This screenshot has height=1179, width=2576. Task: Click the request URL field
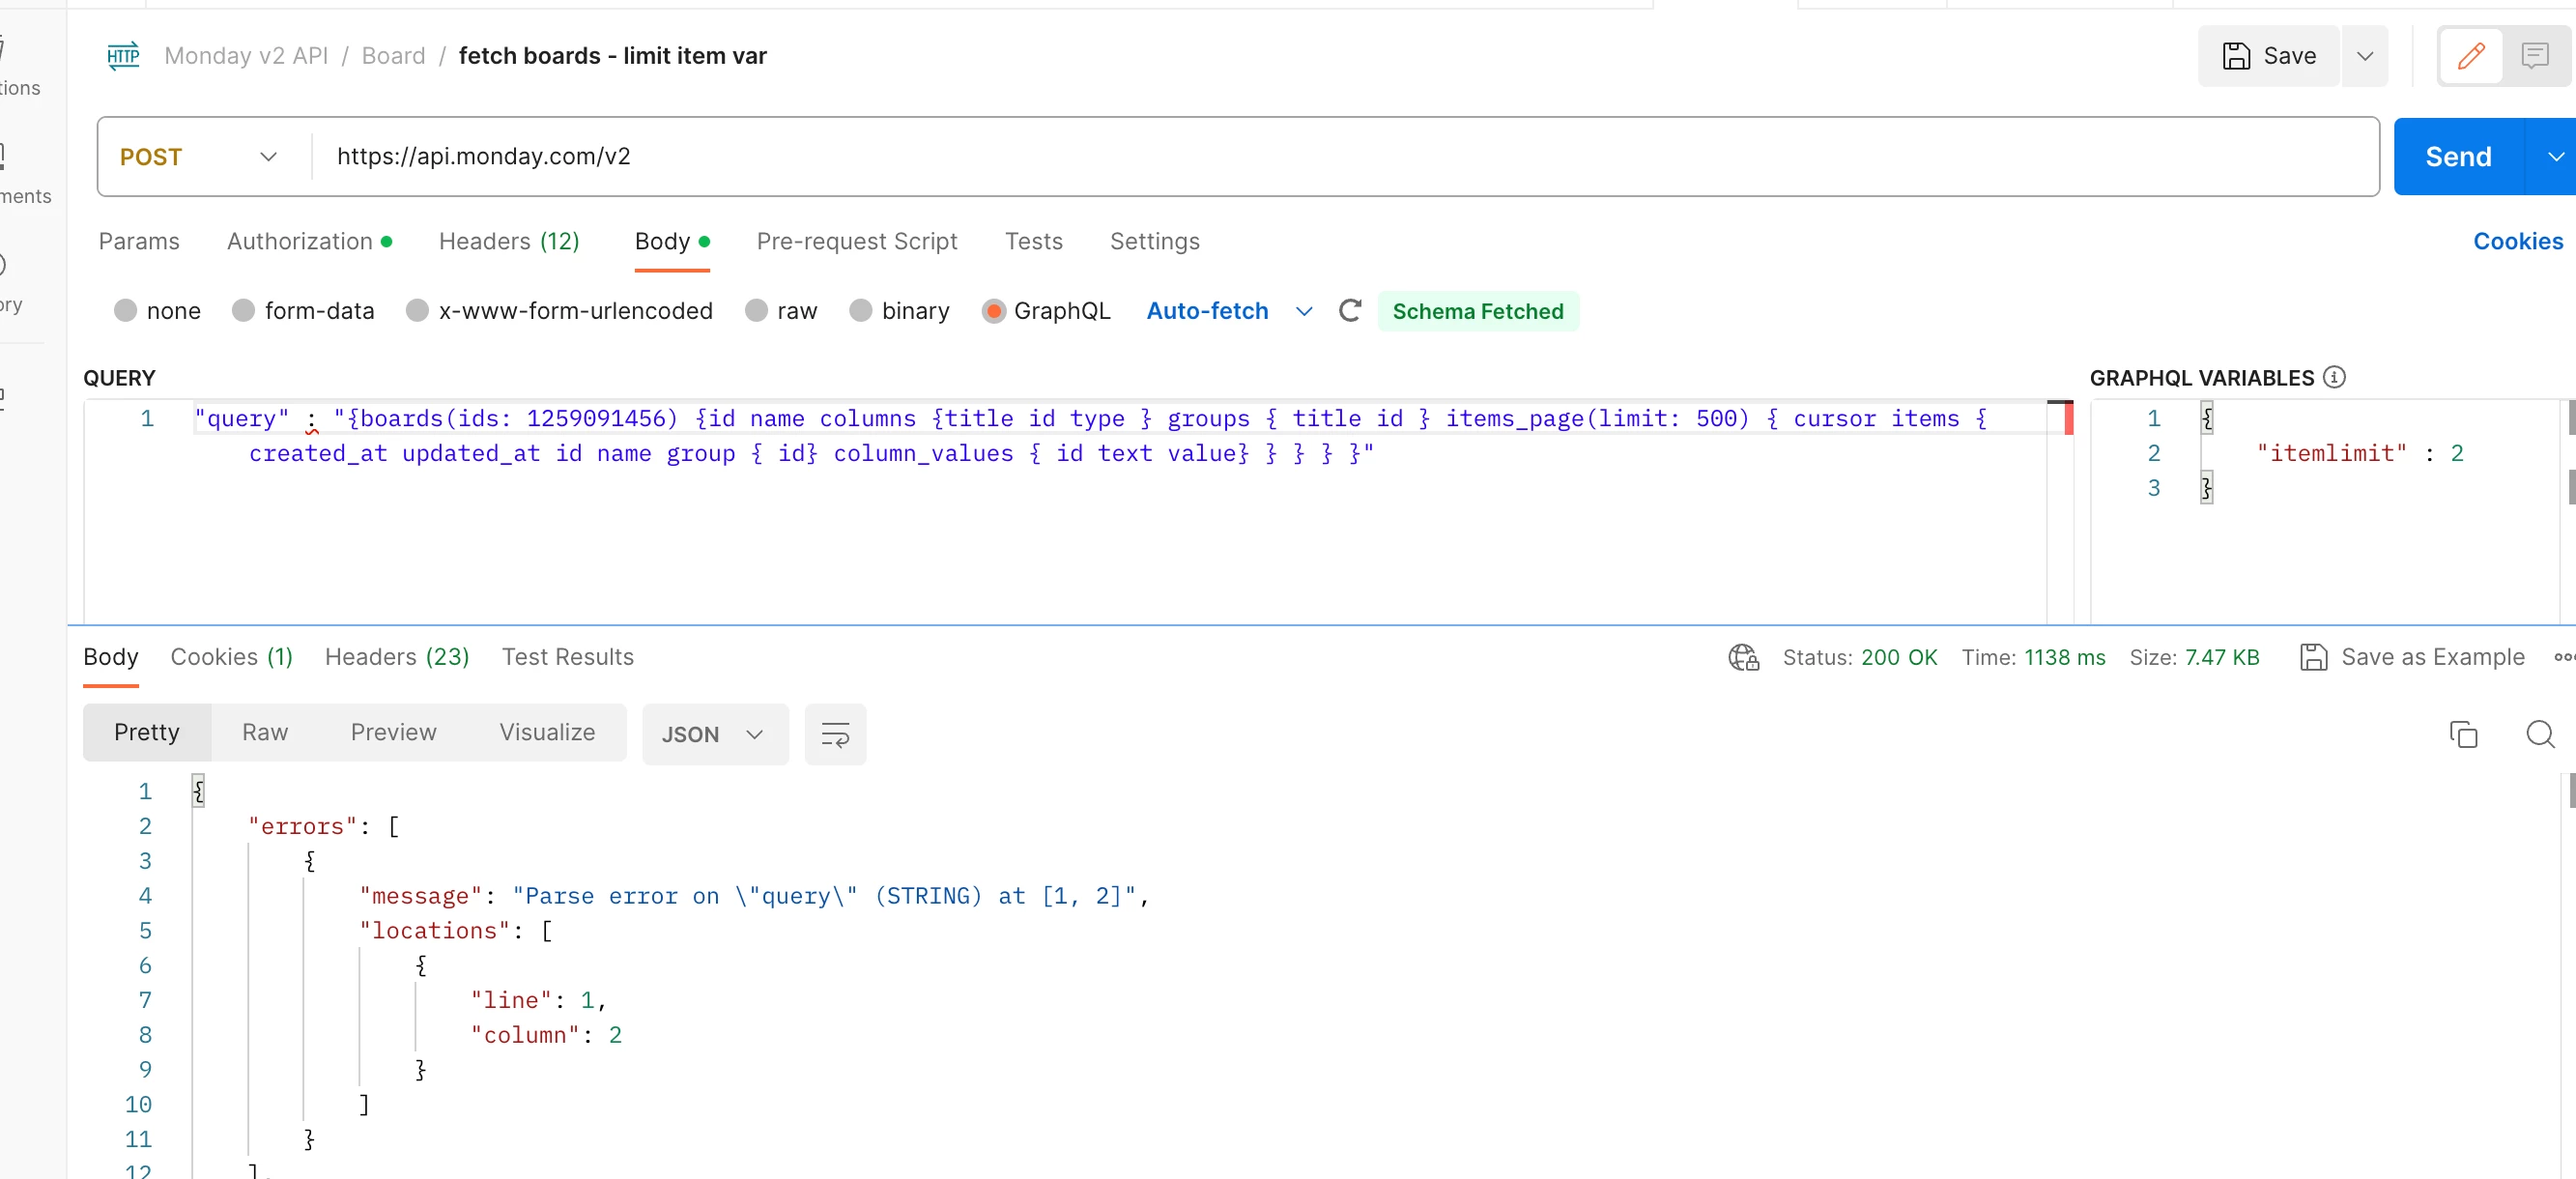pos(1344,157)
